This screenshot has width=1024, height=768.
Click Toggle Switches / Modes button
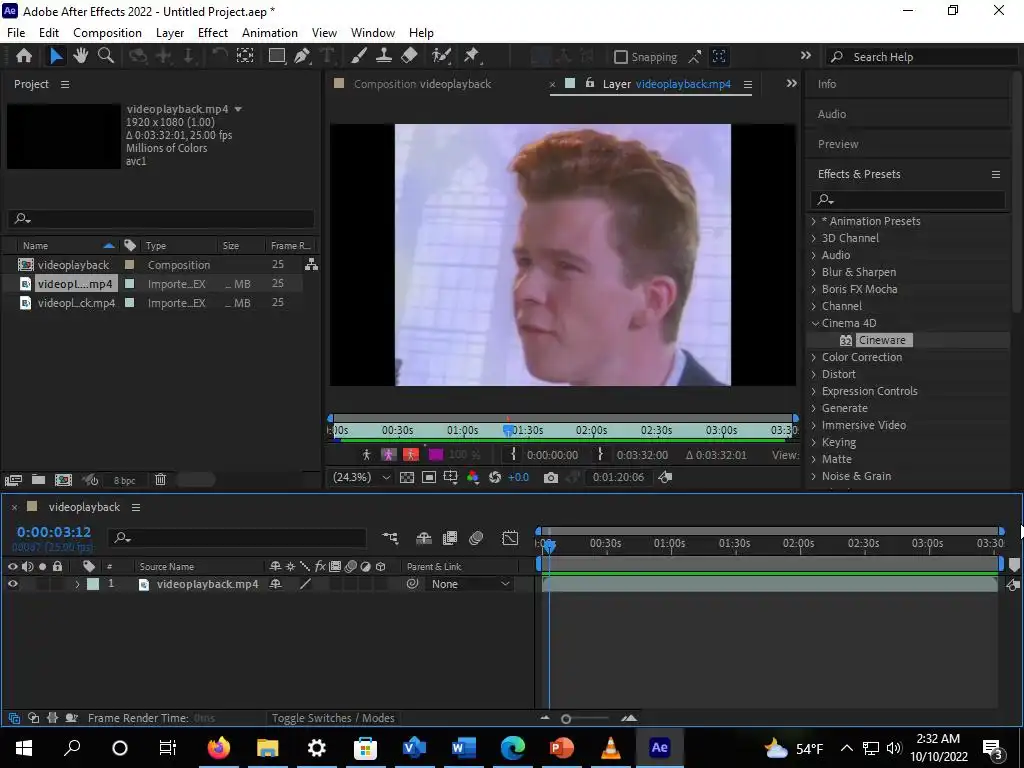pyautogui.click(x=333, y=718)
